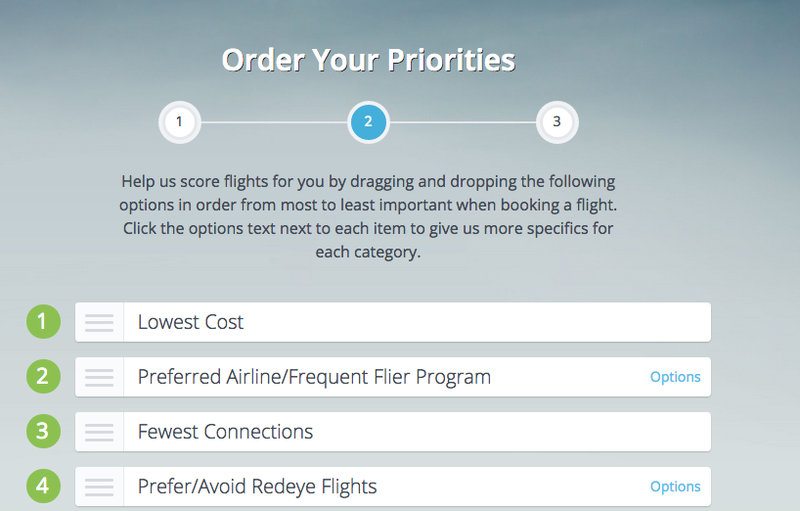Select the active step 2 circle
This screenshot has height=511, width=800.
click(368, 122)
